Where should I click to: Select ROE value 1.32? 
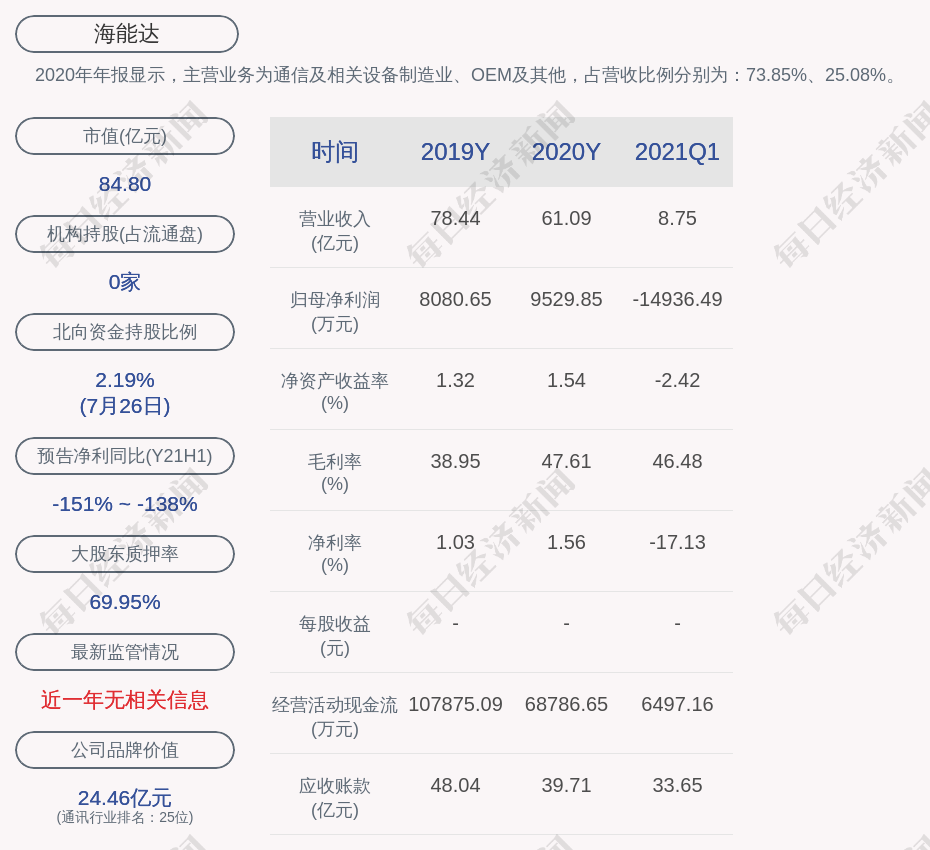coord(455,380)
